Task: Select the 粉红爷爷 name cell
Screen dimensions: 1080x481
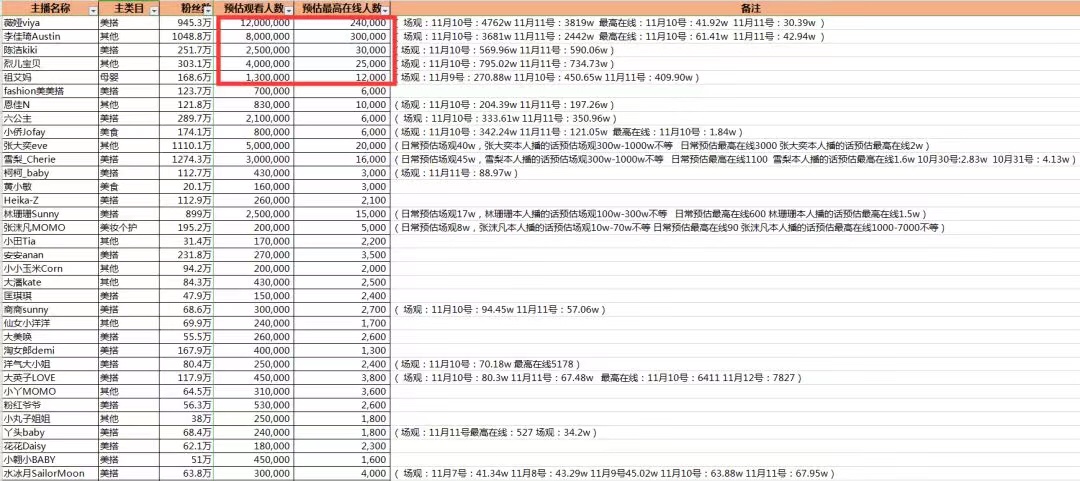Action: [50, 405]
